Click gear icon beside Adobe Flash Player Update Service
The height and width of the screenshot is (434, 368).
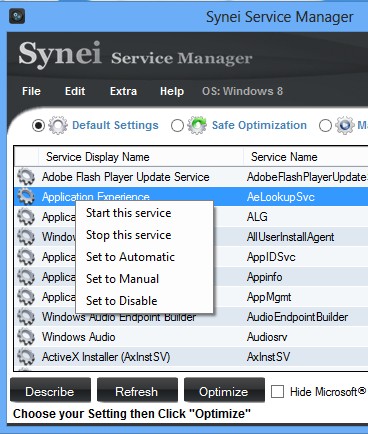(26, 177)
